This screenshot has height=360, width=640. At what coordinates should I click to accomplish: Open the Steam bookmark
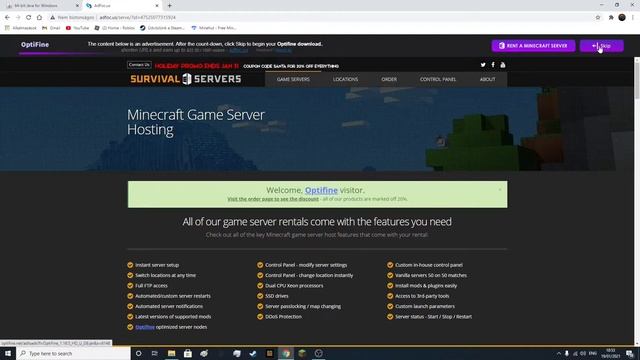[162, 28]
